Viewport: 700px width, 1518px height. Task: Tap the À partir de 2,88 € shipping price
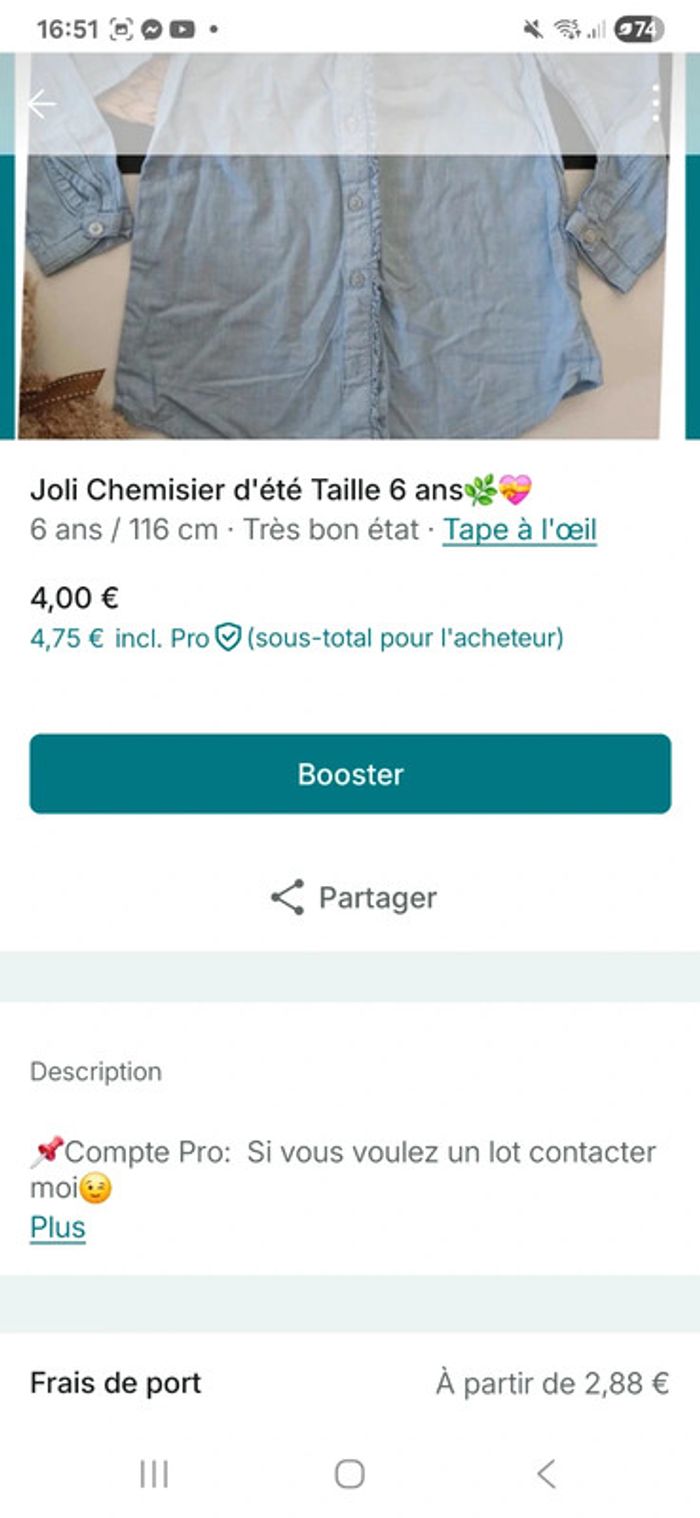(x=552, y=1383)
